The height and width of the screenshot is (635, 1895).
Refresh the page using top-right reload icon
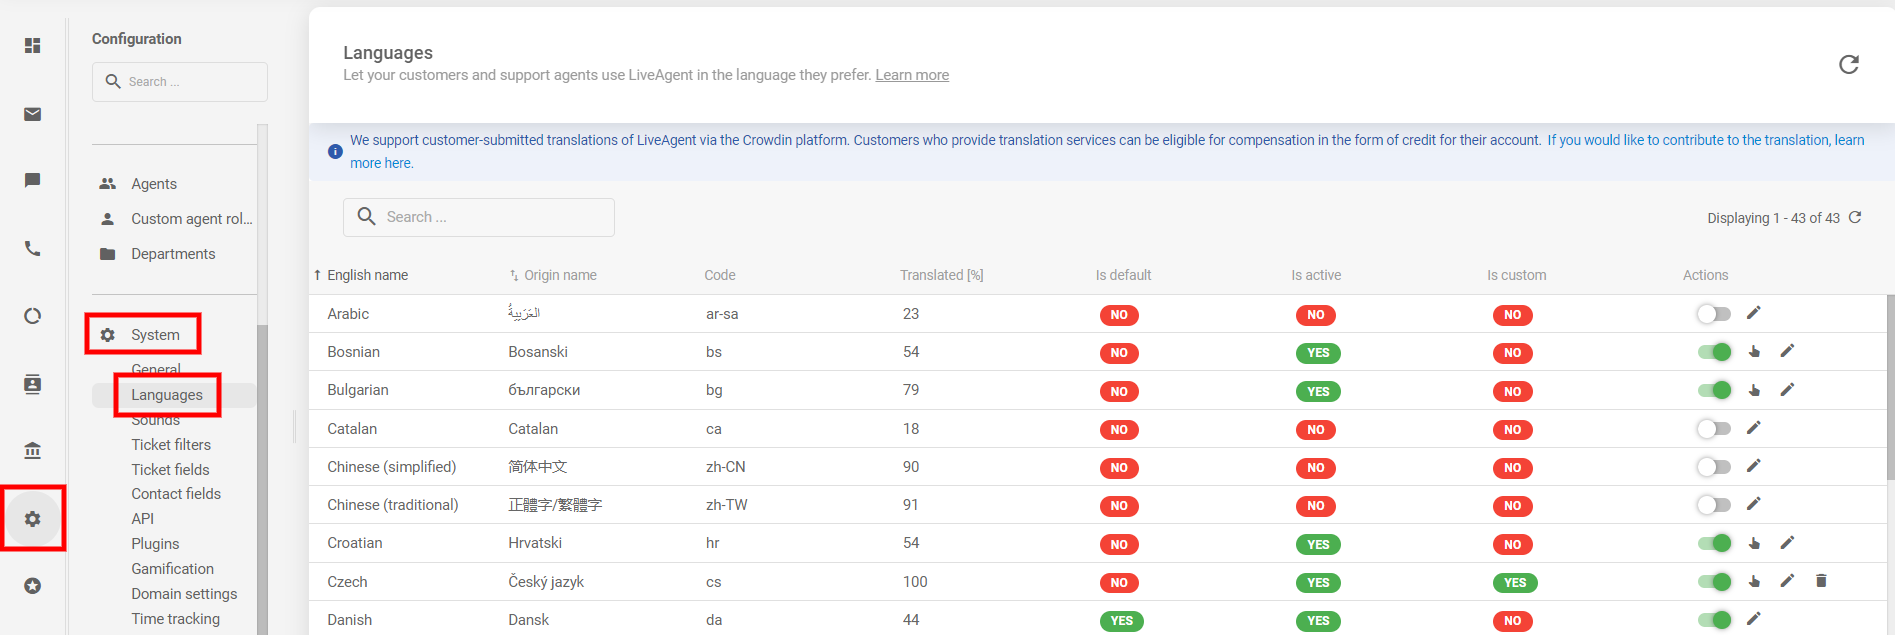tap(1848, 65)
